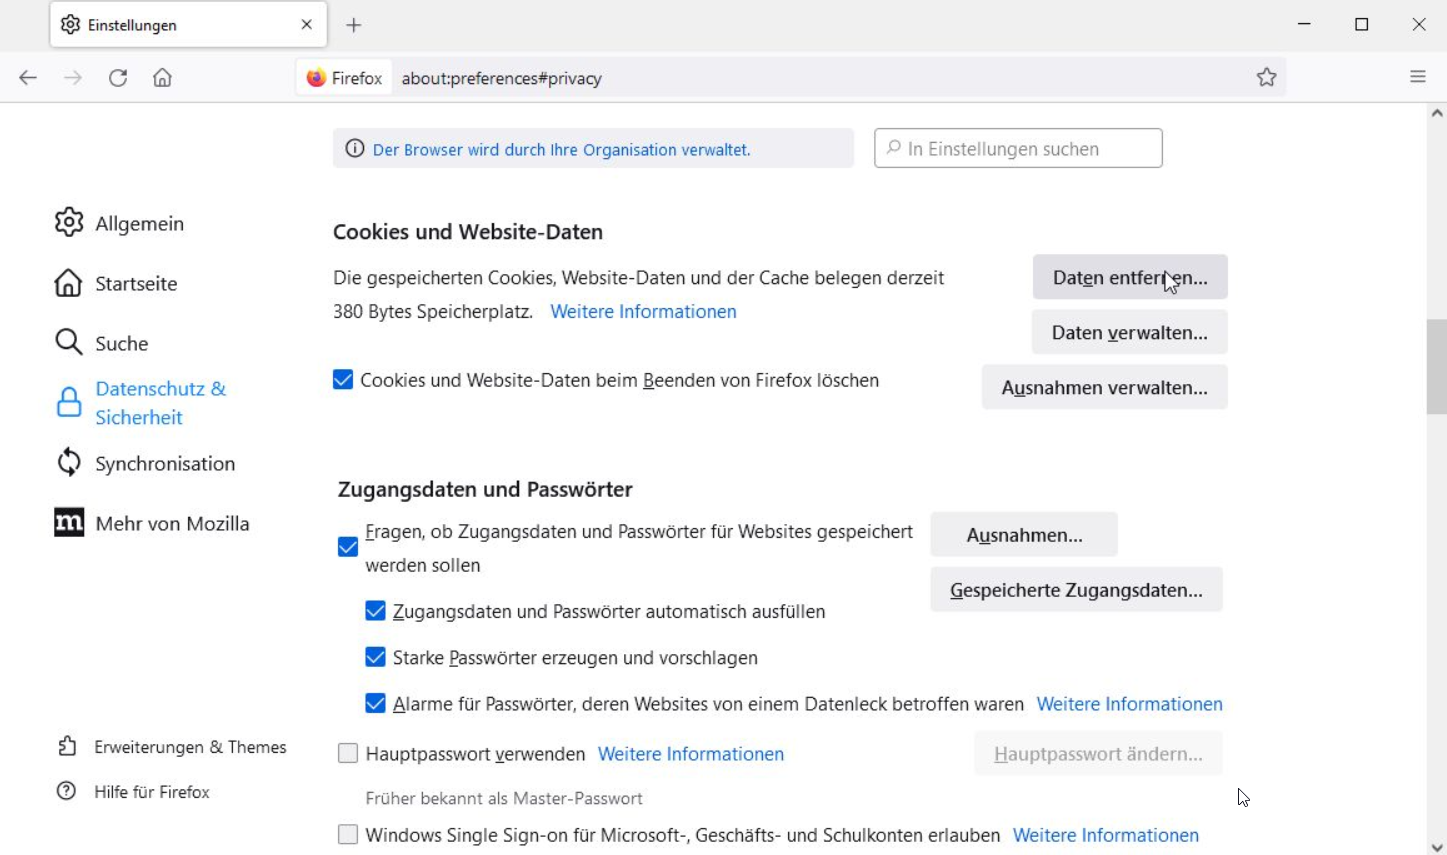1447x855 pixels.
Task: Click the Erweiterungen puzzle icon
Action: click(x=67, y=746)
